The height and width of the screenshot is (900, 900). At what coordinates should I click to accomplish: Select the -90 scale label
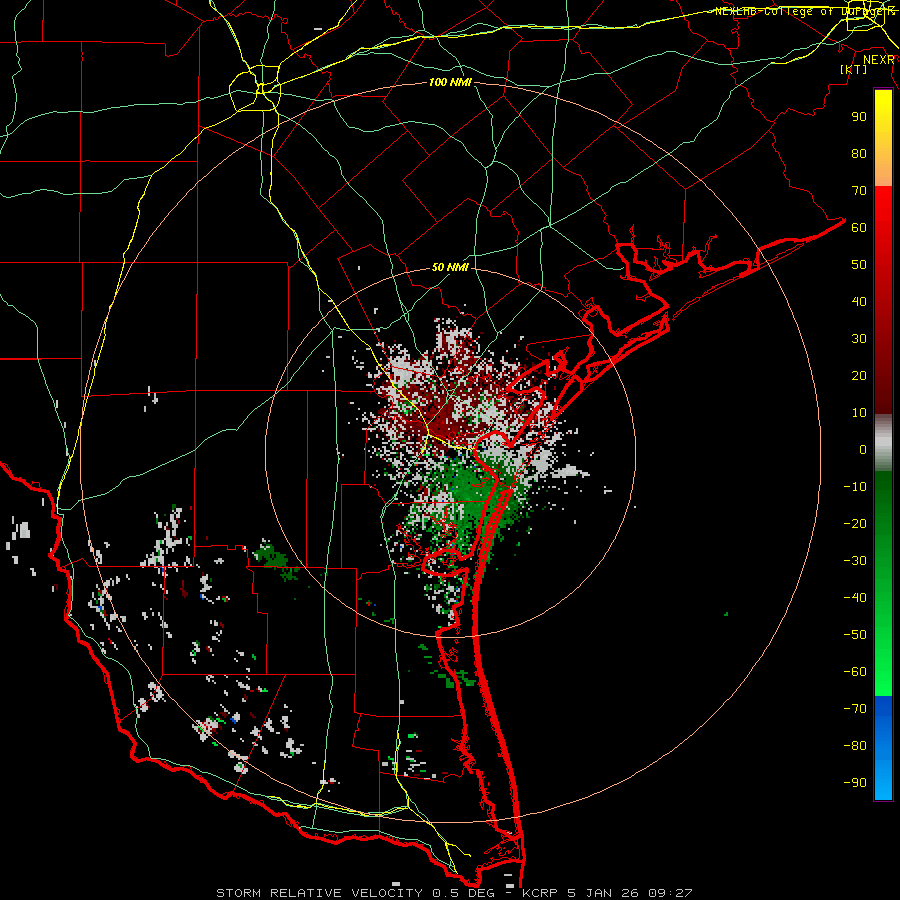(x=855, y=783)
